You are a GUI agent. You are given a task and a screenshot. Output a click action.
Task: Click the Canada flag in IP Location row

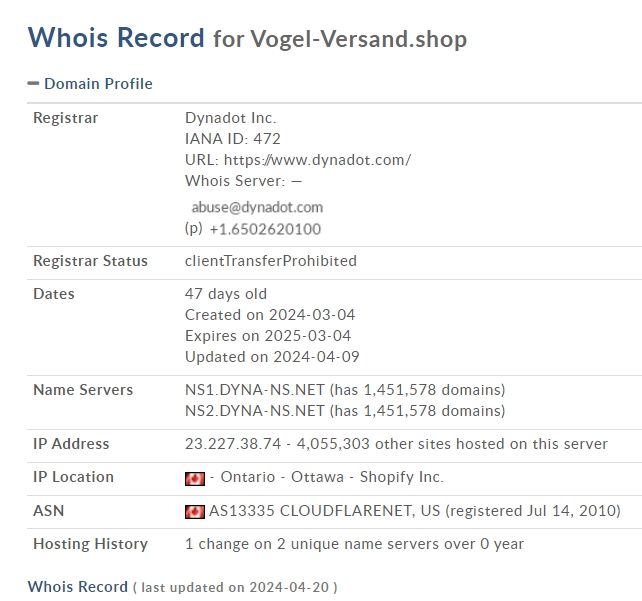(195, 479)
